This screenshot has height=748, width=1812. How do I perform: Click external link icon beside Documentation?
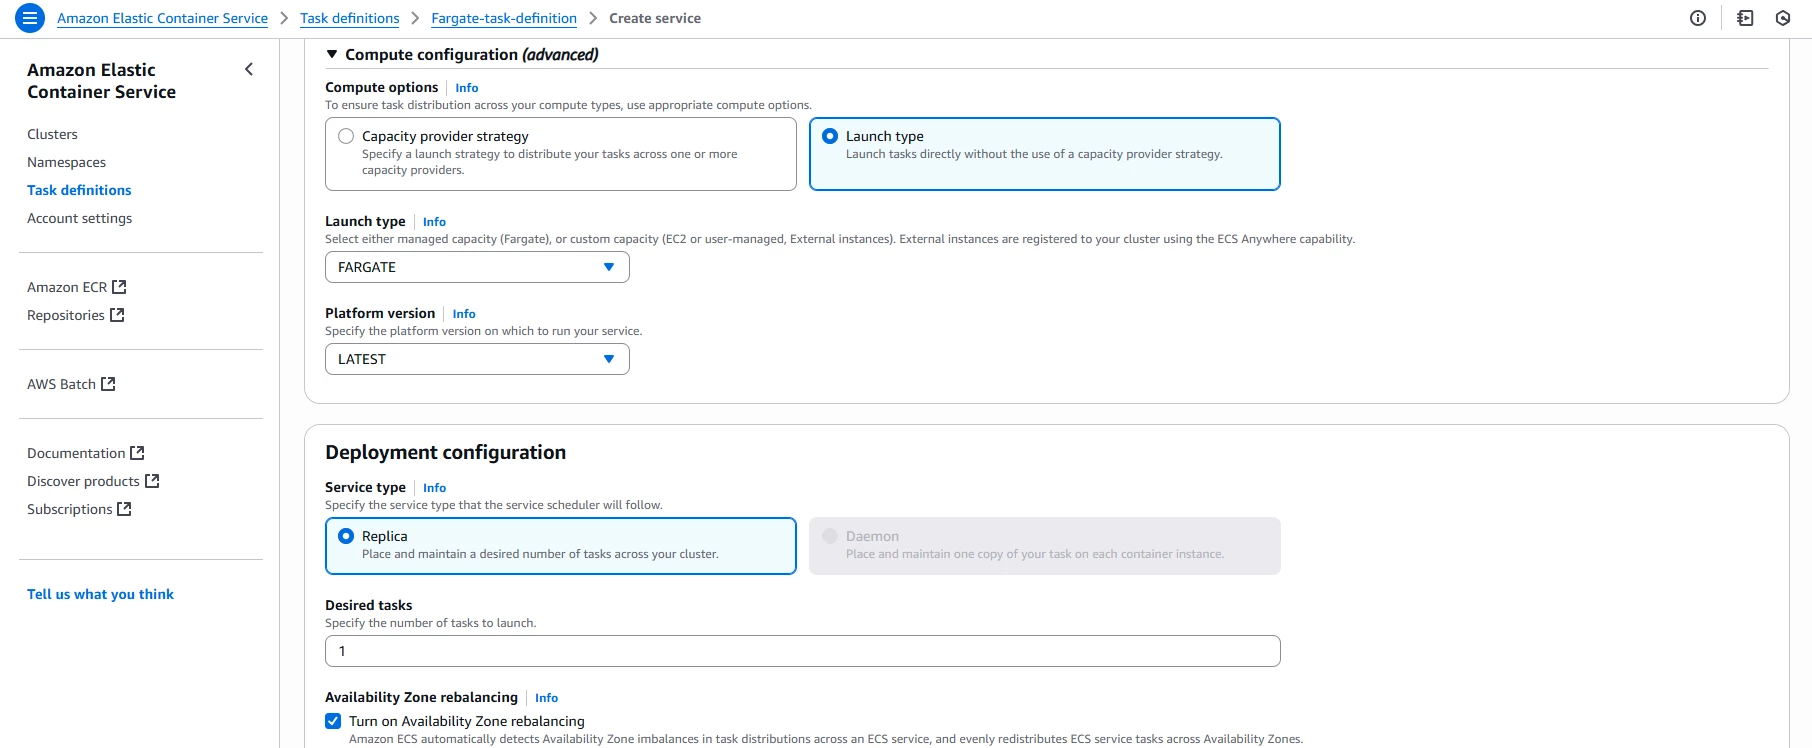[138, 453]
